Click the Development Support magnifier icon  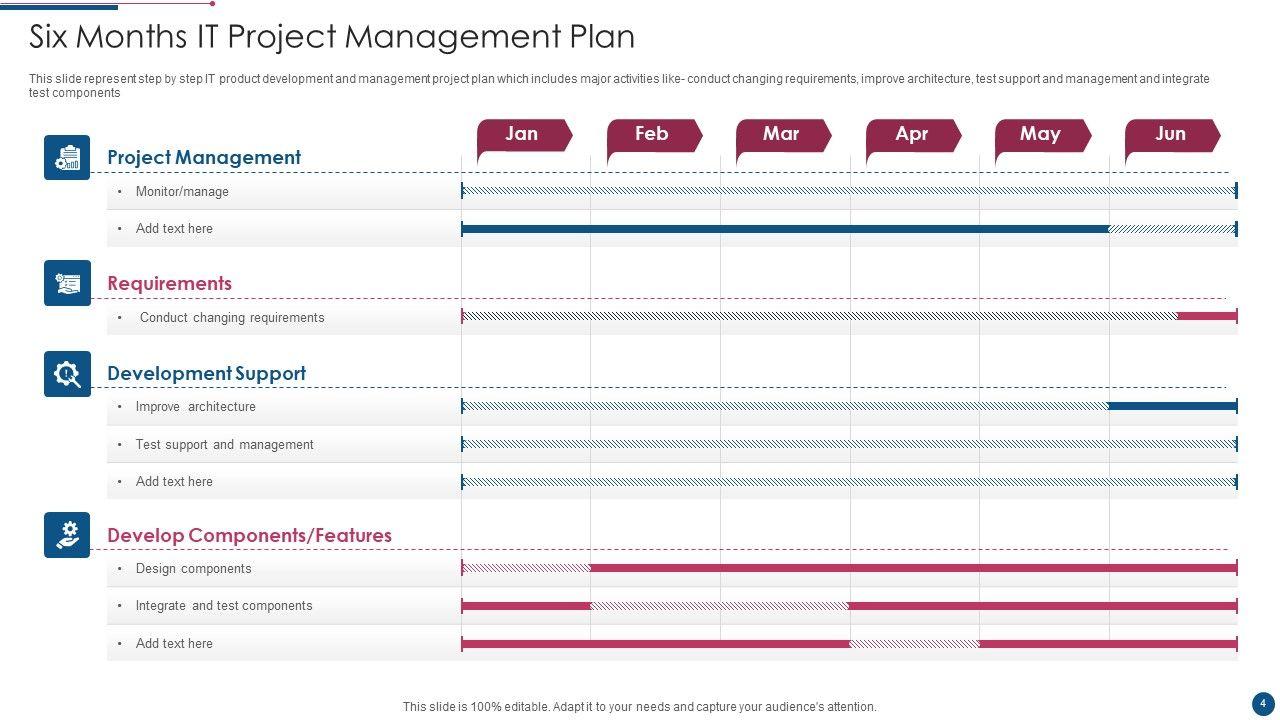(x=67, y=374)
